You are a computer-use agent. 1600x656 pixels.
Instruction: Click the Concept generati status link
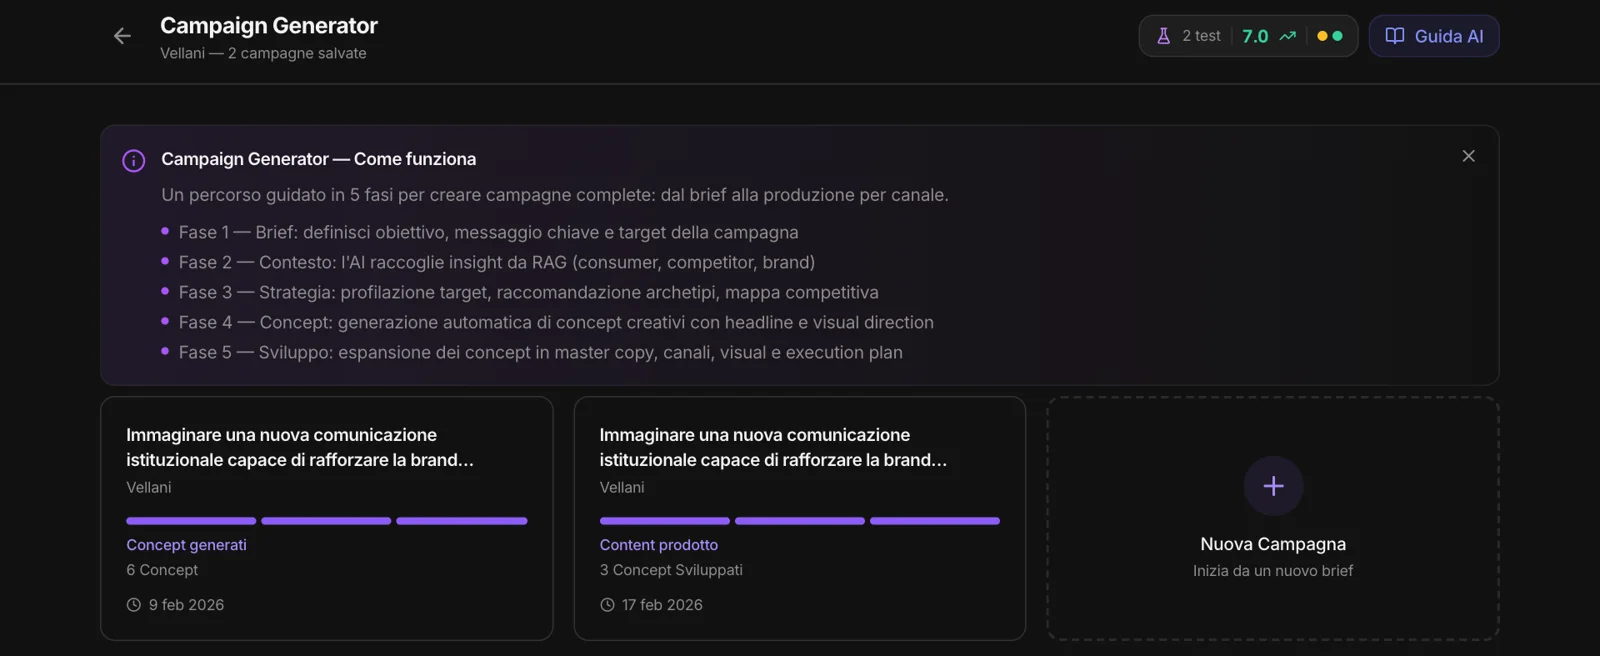tap(186, 545)
